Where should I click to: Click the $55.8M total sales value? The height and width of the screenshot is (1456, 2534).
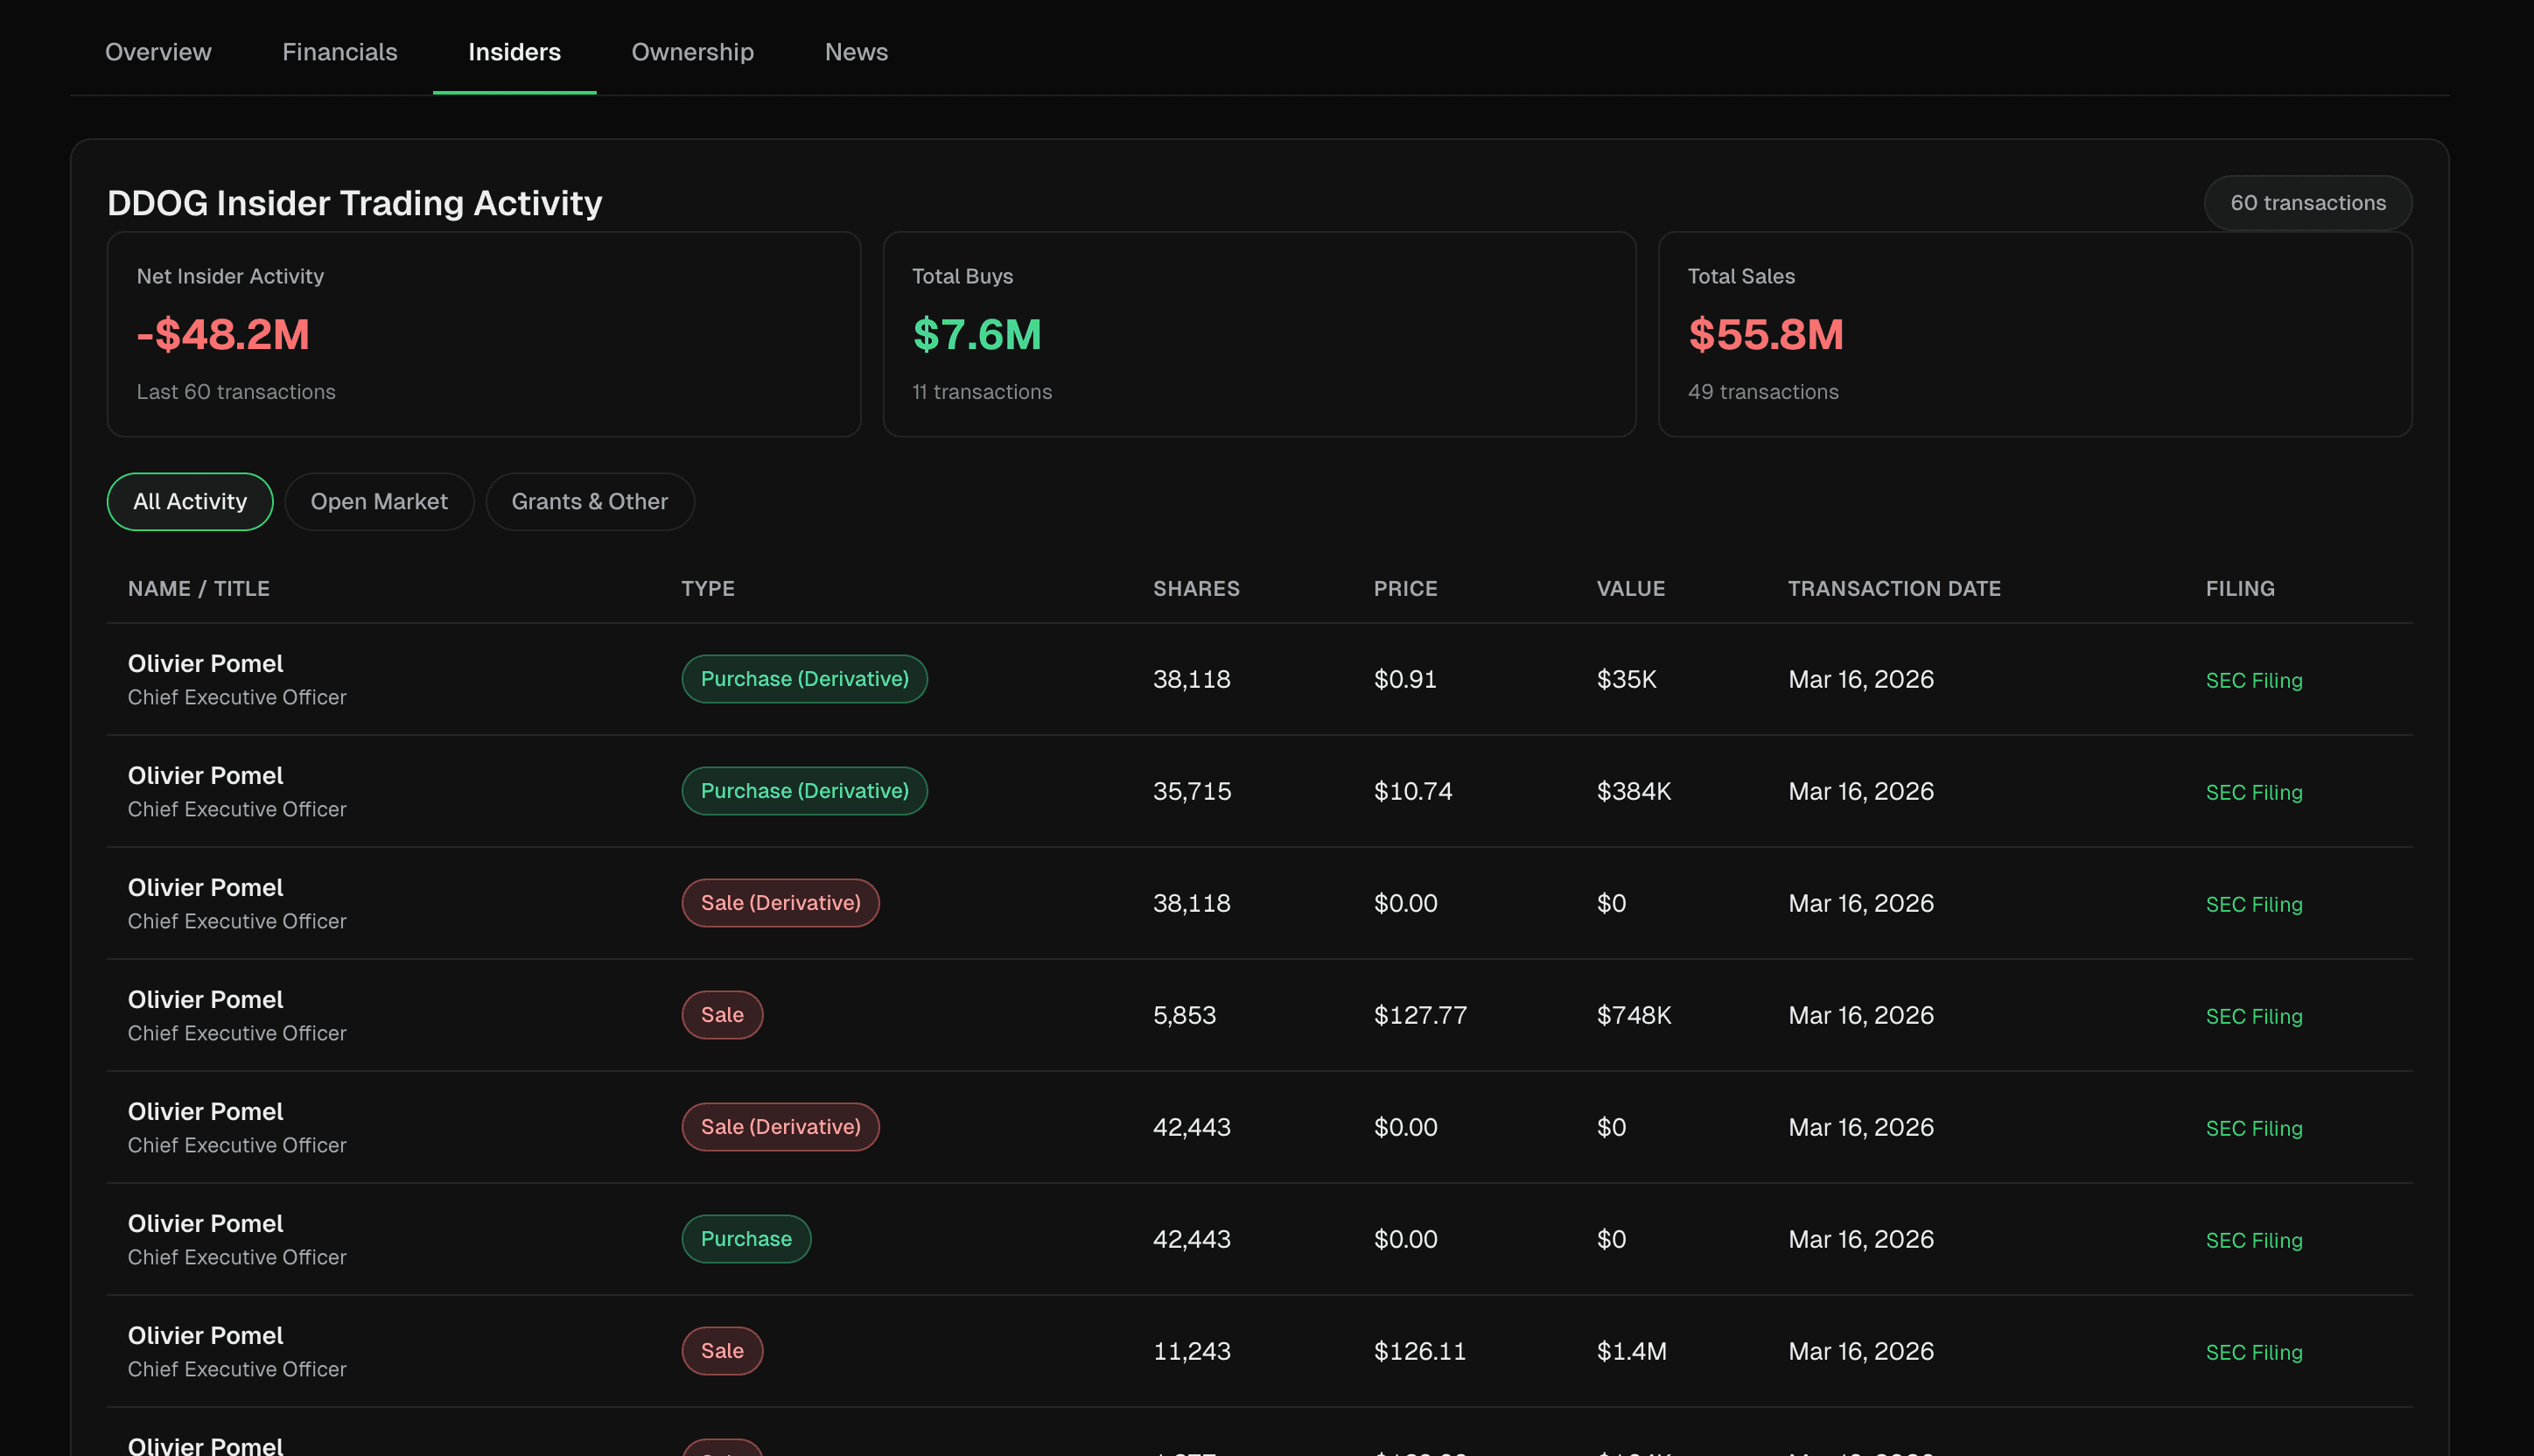click(x=1766, y=334)
